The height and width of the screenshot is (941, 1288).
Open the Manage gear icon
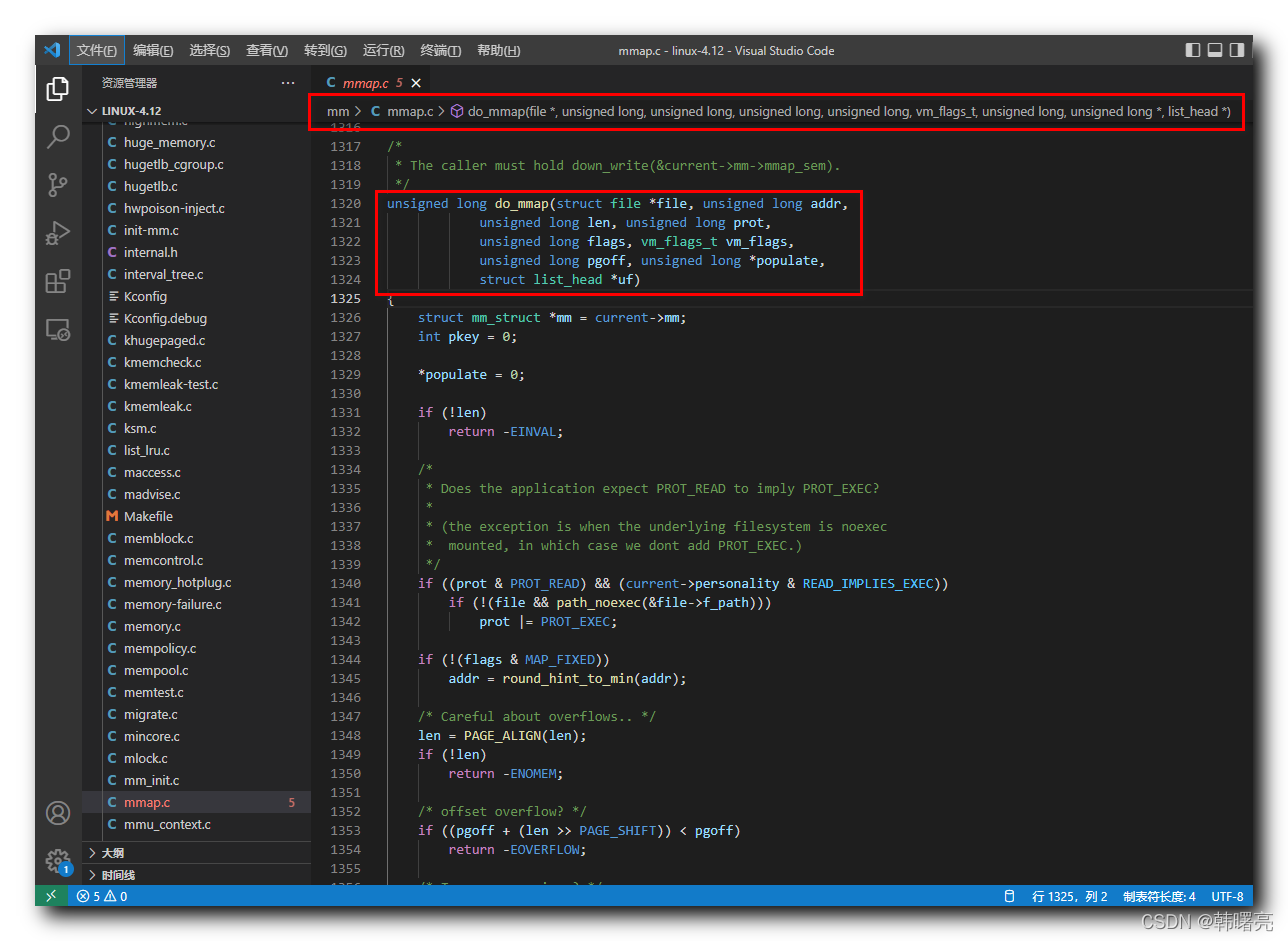point(58,861)
